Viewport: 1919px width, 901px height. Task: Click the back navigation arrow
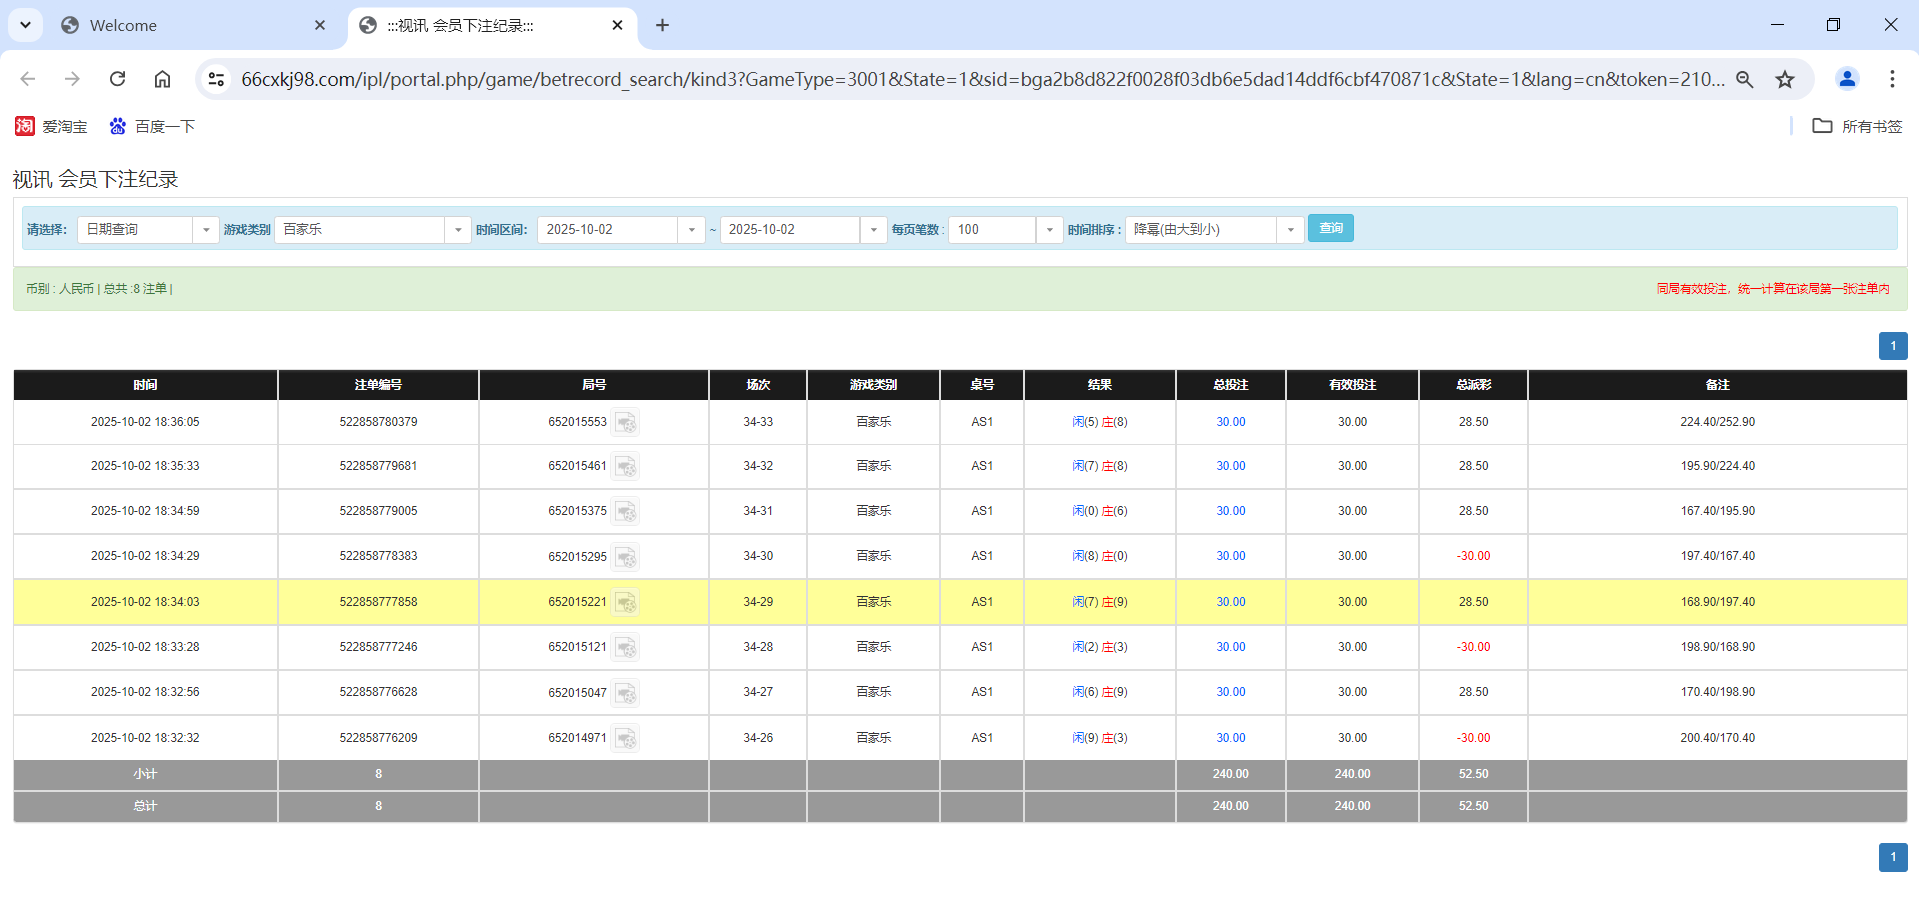point(27,79)
